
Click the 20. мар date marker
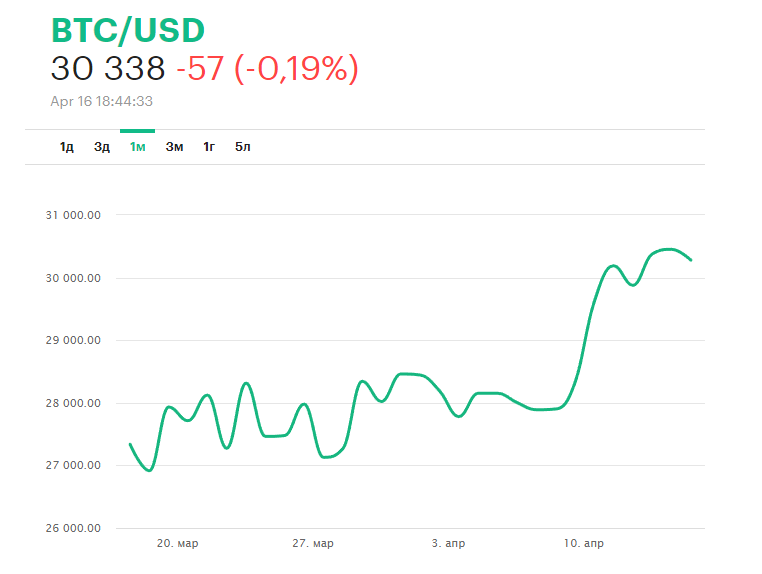click(177, 544)
